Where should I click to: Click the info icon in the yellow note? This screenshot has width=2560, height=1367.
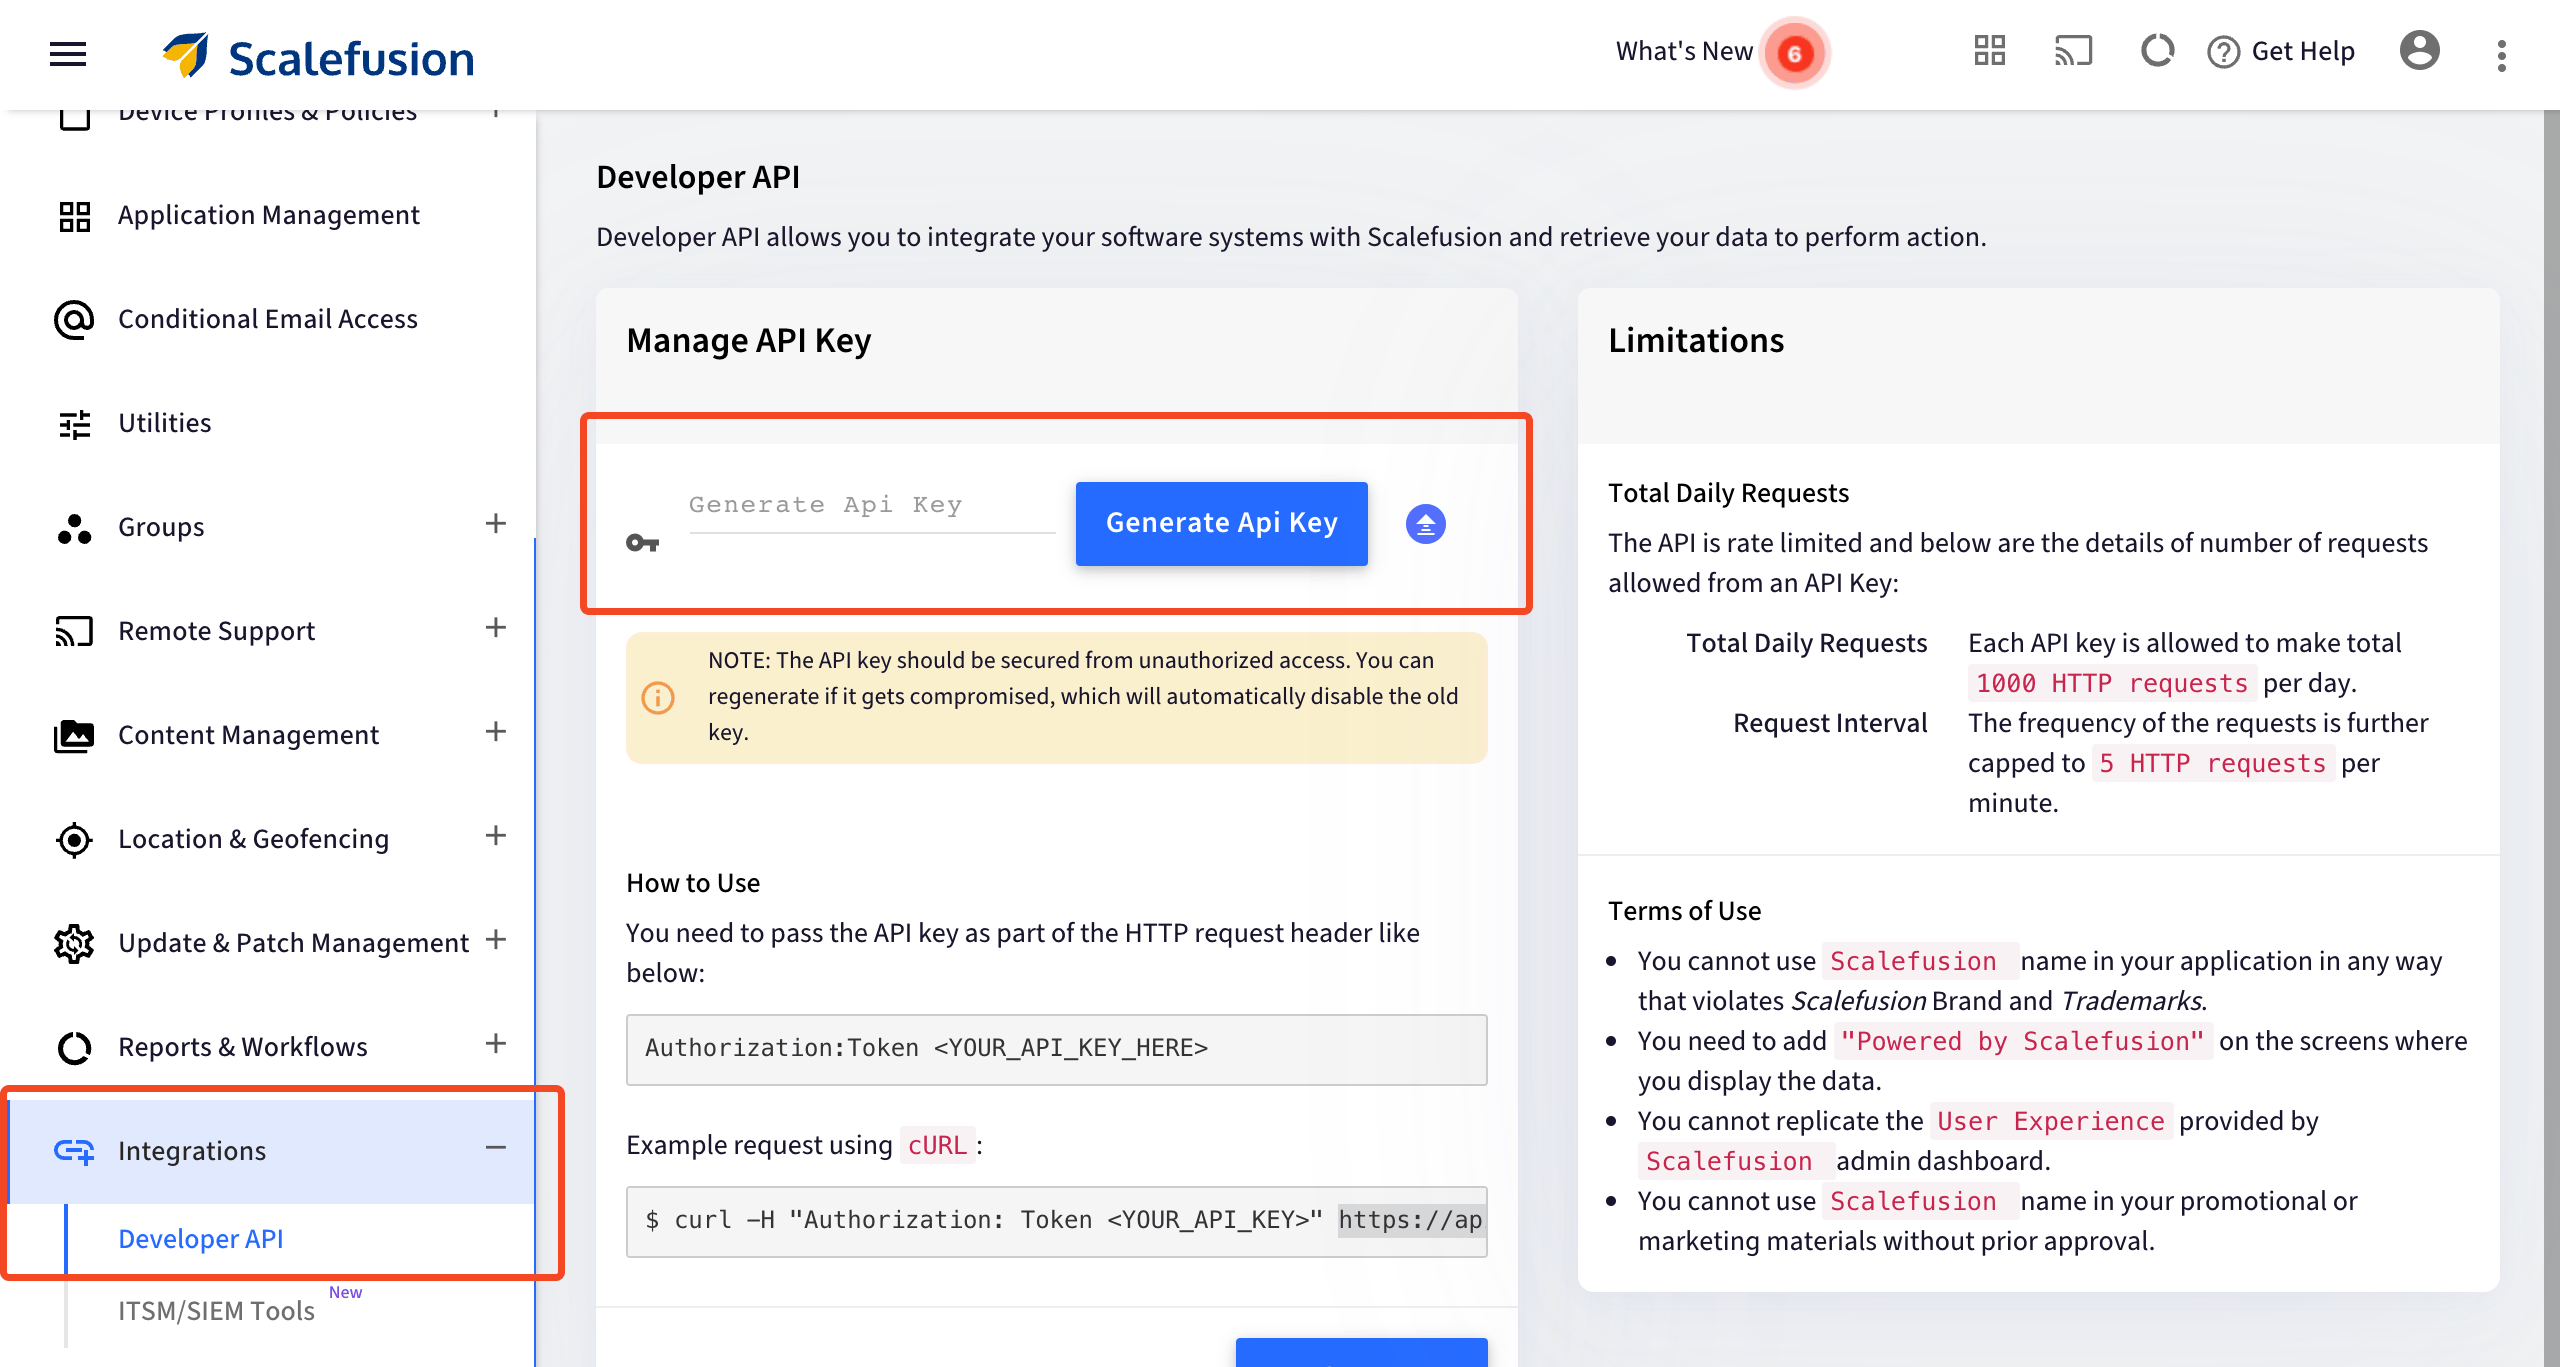(657, 697)
